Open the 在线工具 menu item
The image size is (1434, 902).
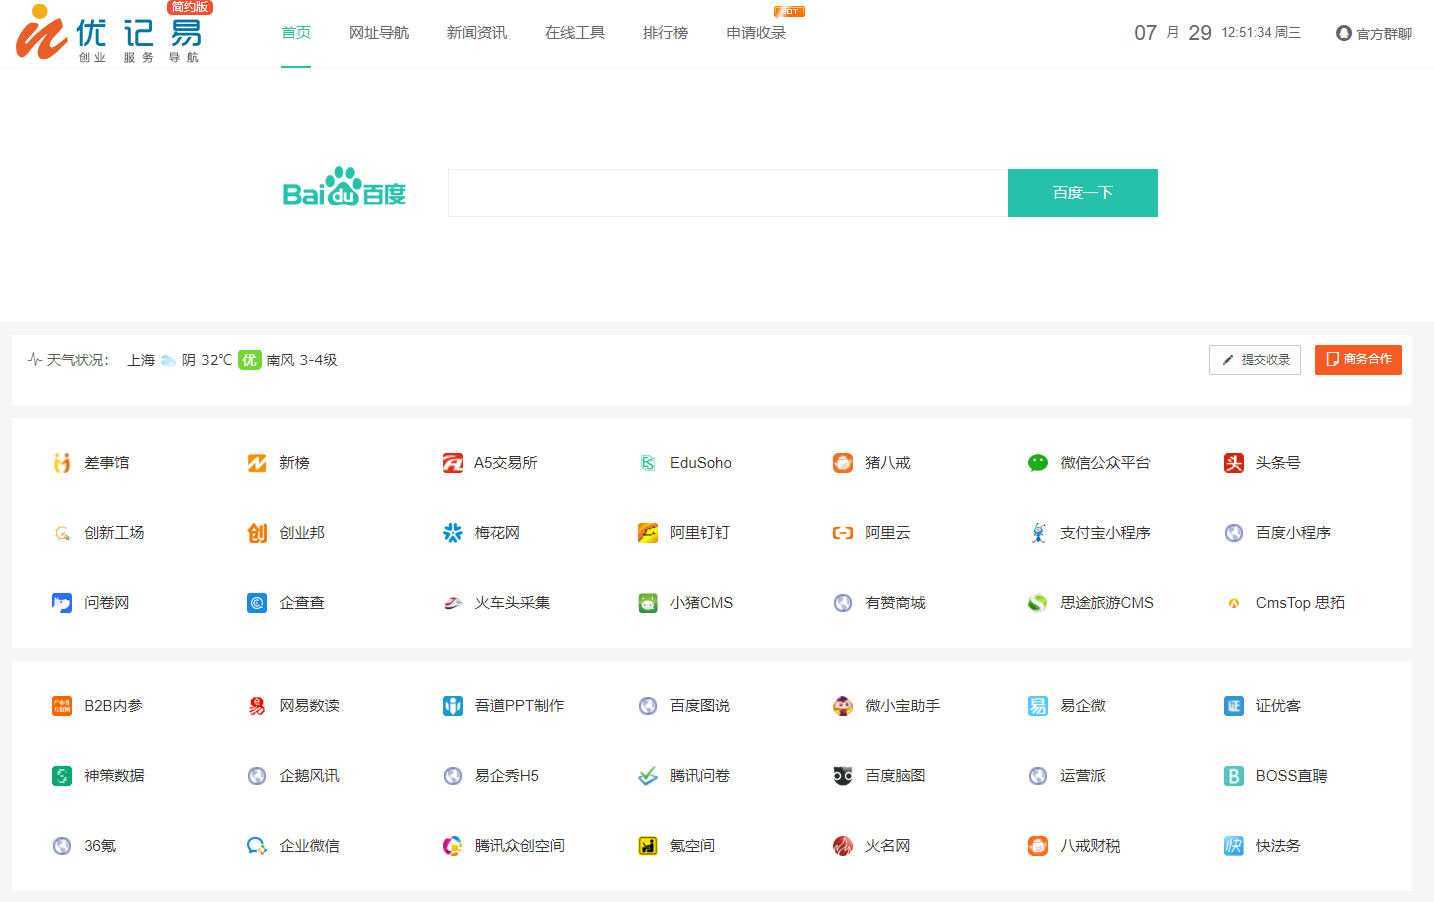tap(575, 33)
